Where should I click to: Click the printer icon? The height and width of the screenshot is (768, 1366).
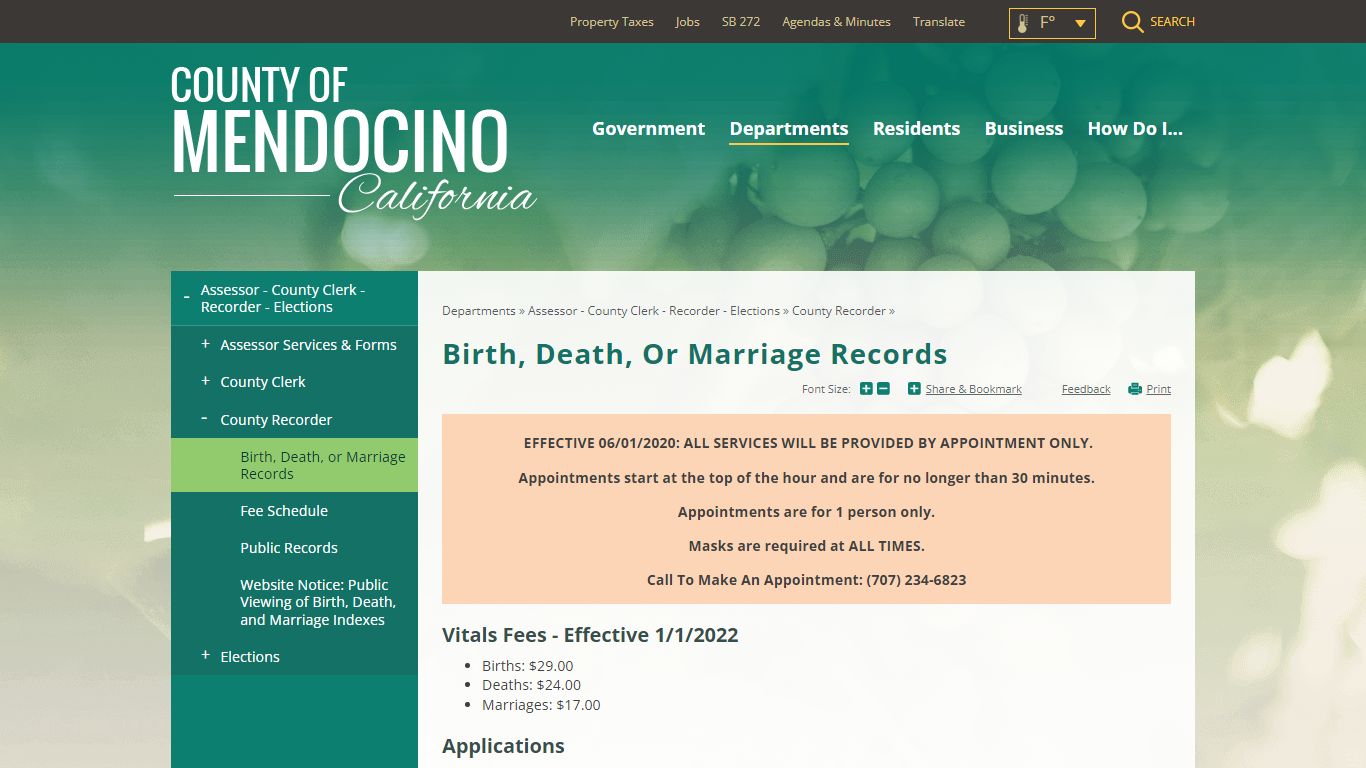[x=1135, y=389]
